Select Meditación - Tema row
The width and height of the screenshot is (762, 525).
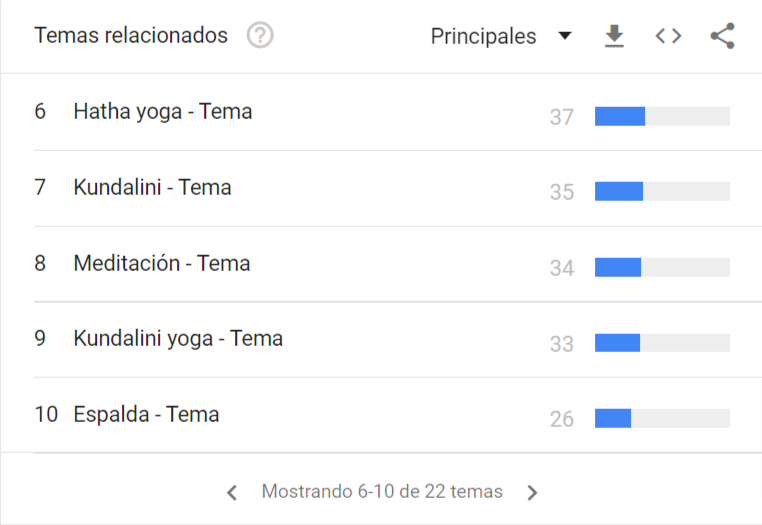tap(382, 264)
